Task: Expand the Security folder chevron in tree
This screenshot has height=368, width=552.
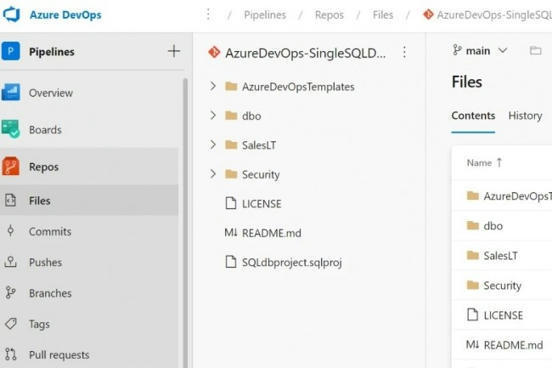Action: (x=213, y=174)
